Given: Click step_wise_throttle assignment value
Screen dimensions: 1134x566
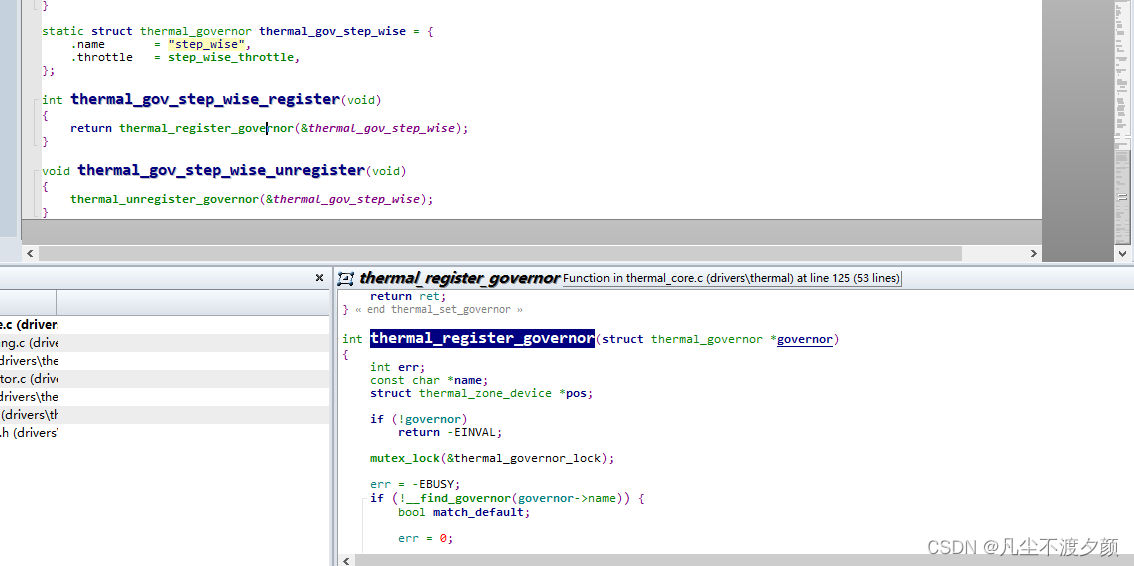Looking at the screenshot, I should pyautogui.click(x=231, y=57).
